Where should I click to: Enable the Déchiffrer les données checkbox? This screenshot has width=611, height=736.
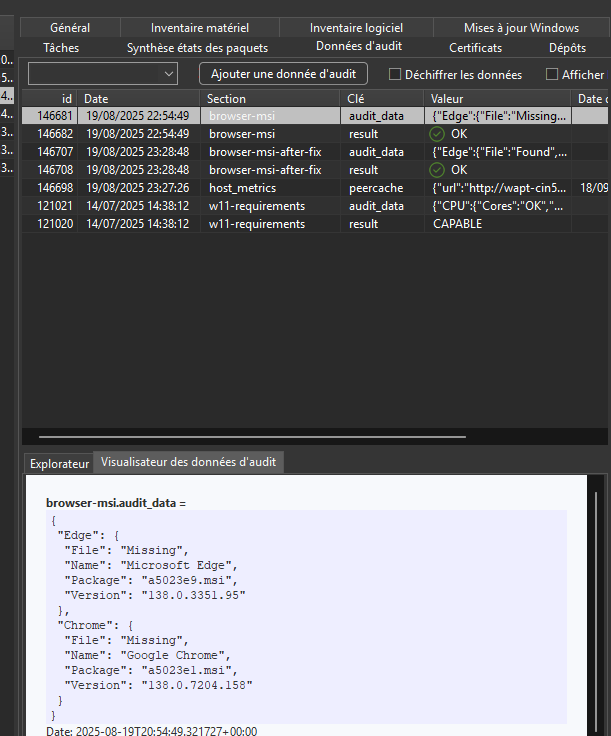pos(395,74)
